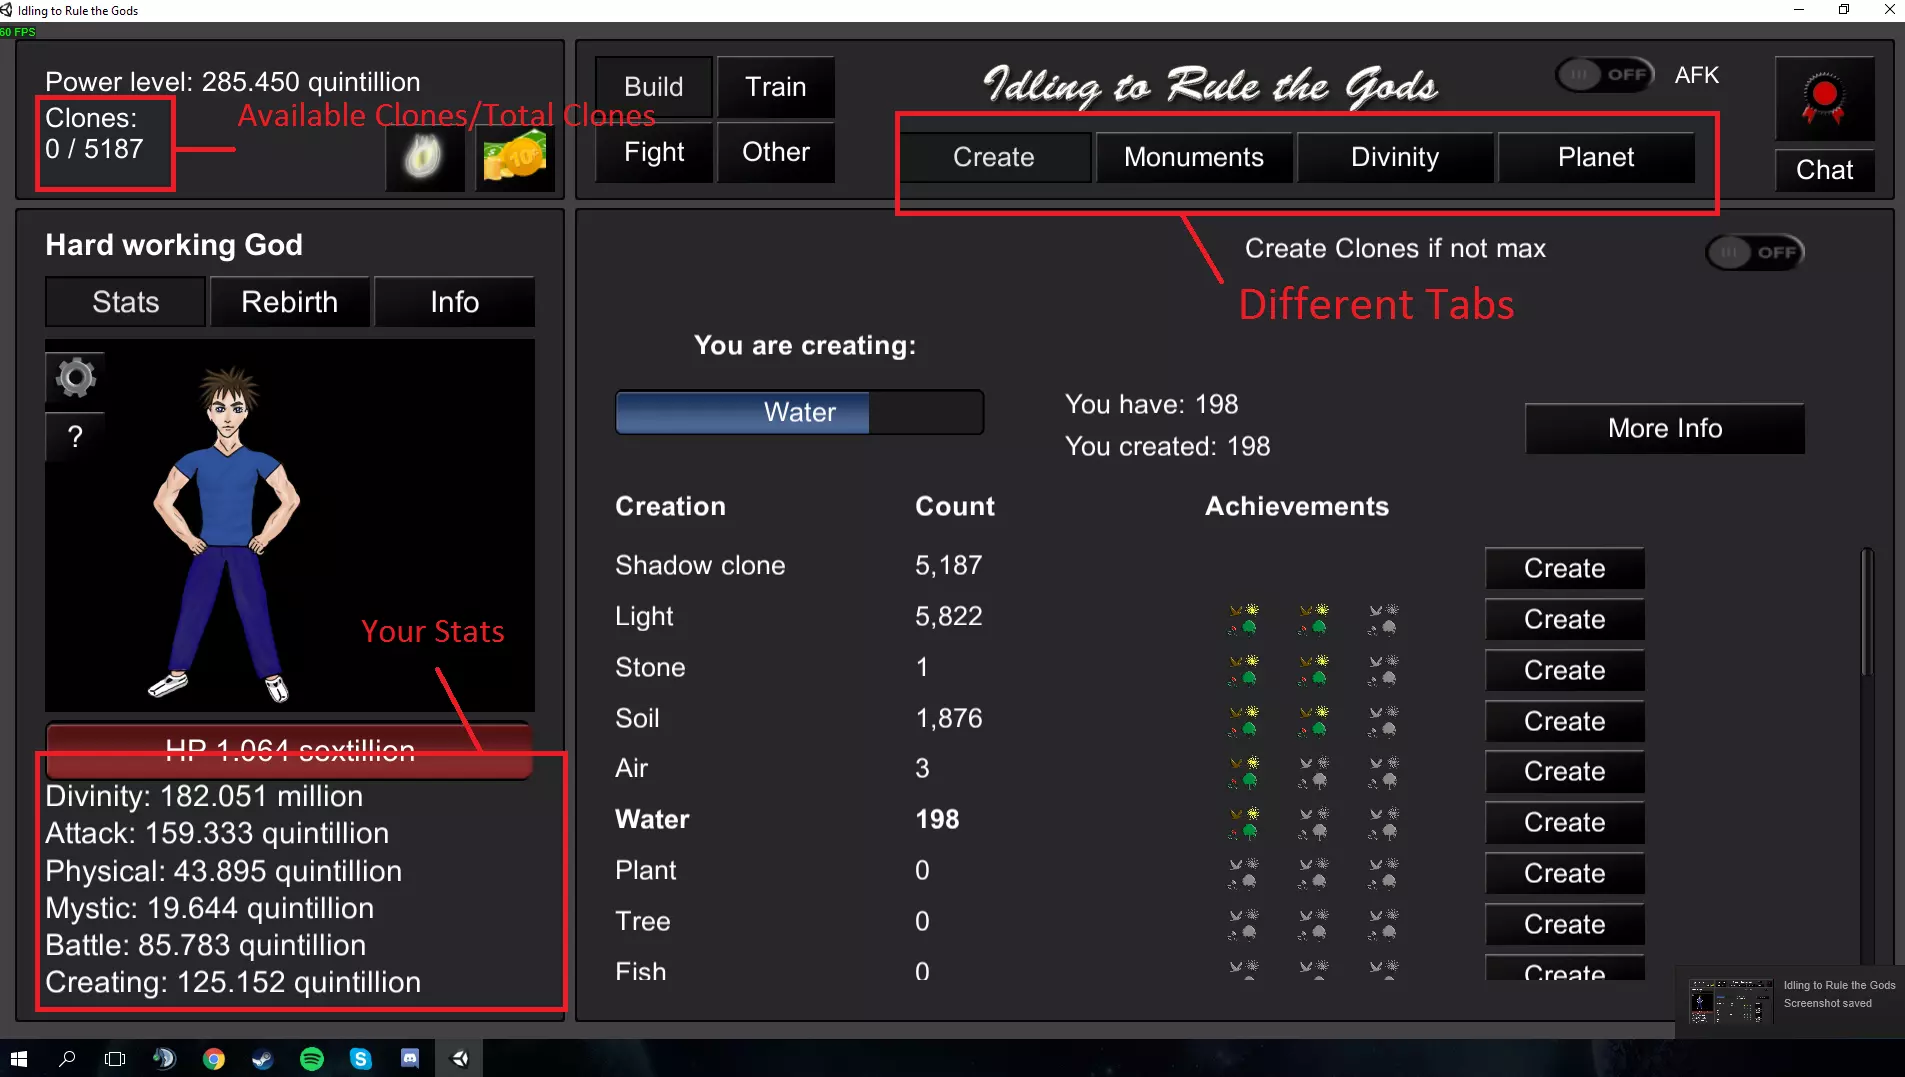
Task: Select second achievement icon in Soil row
Action: (x=1314, y=721)
